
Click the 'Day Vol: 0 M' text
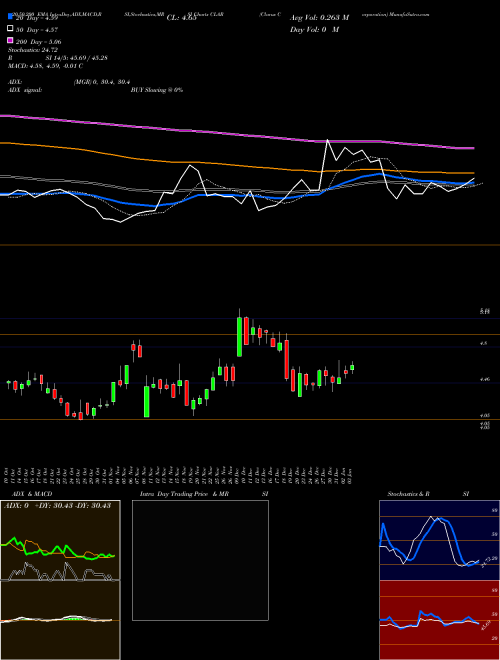pos(314,29)
